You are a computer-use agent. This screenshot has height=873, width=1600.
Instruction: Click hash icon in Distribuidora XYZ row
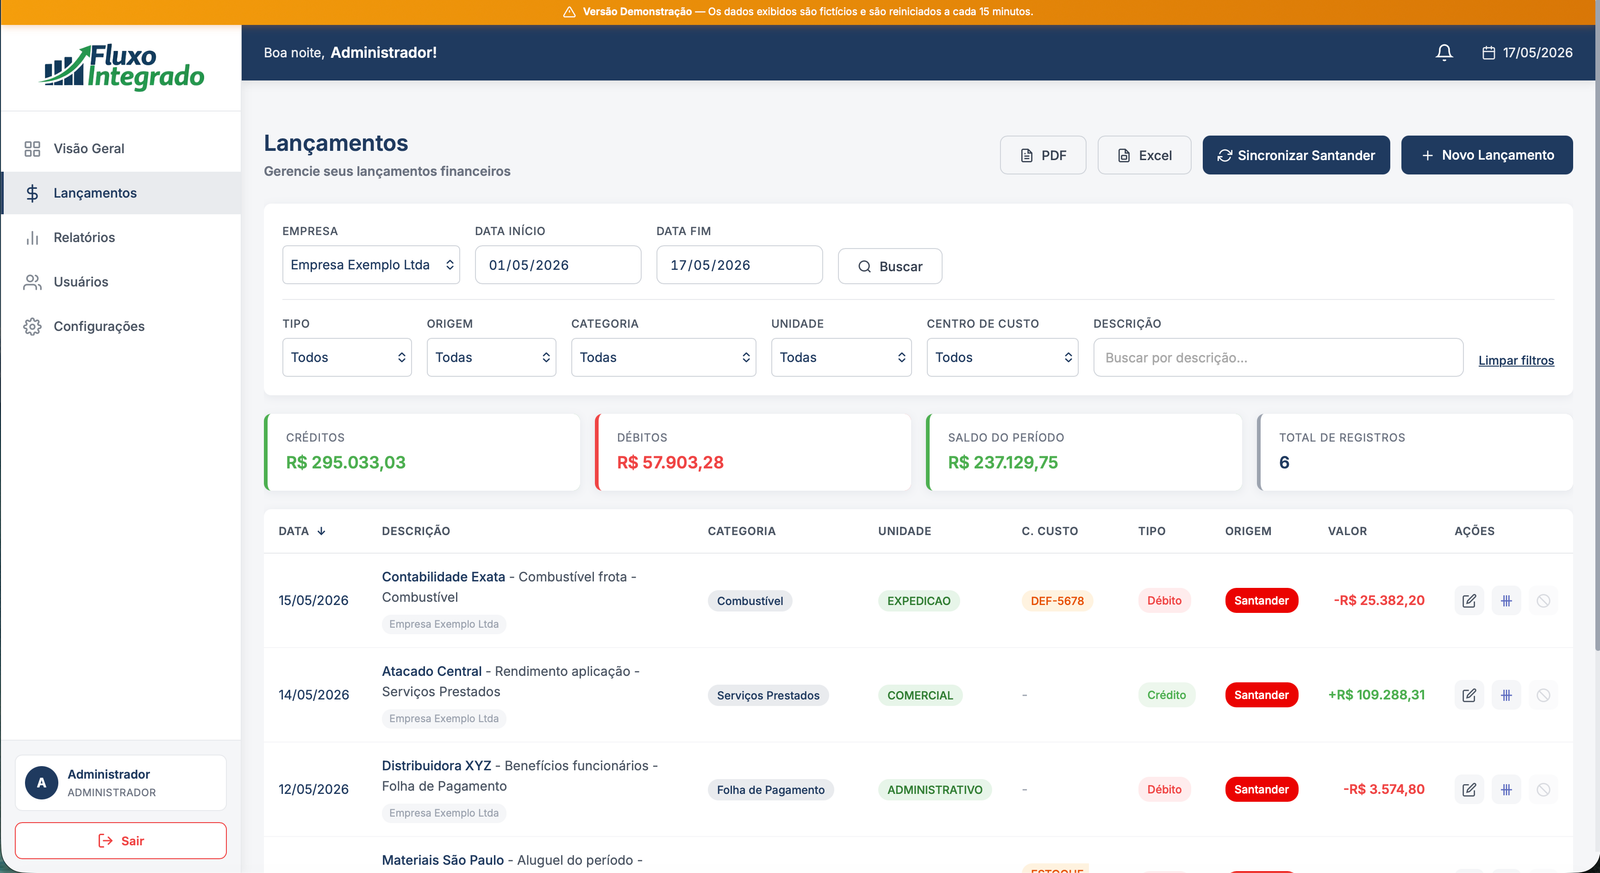pos(1506,790)
